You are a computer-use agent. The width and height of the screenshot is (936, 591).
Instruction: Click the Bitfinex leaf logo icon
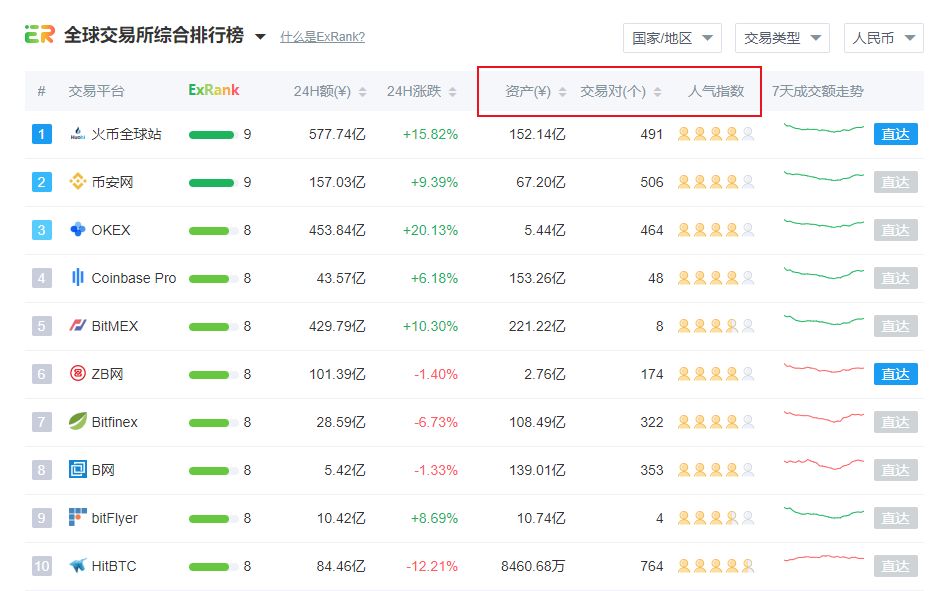[78, 421]
